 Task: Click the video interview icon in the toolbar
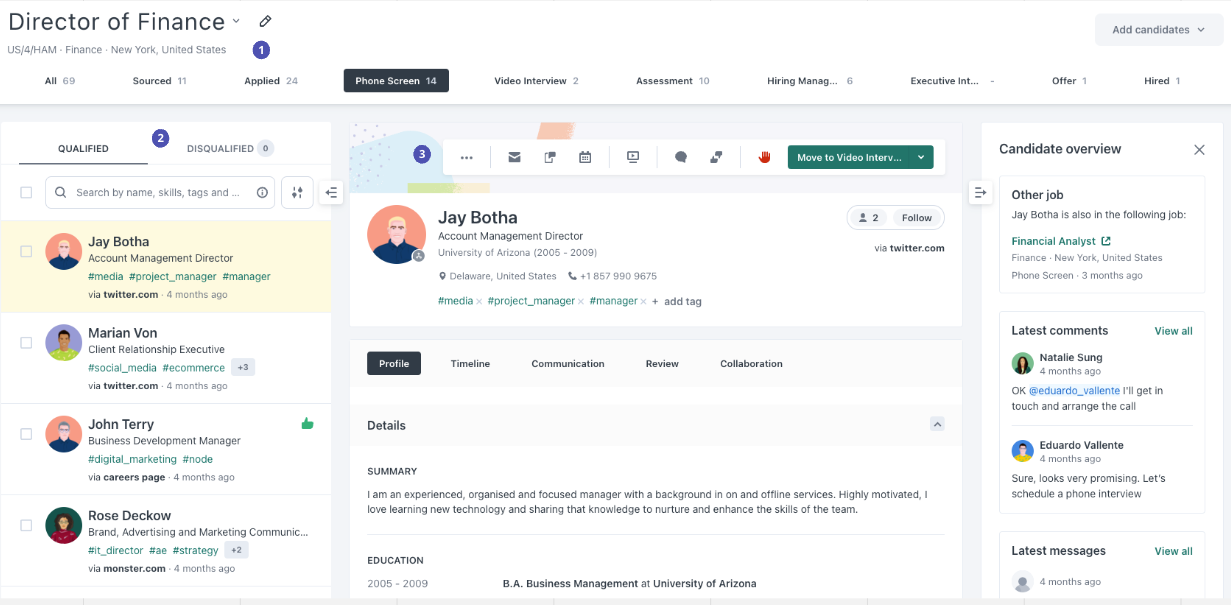tap(633, 157)
